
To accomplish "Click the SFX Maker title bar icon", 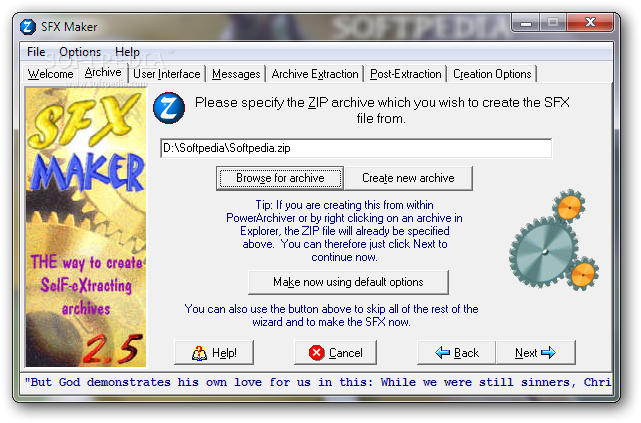I will click(x=28, y=27).
